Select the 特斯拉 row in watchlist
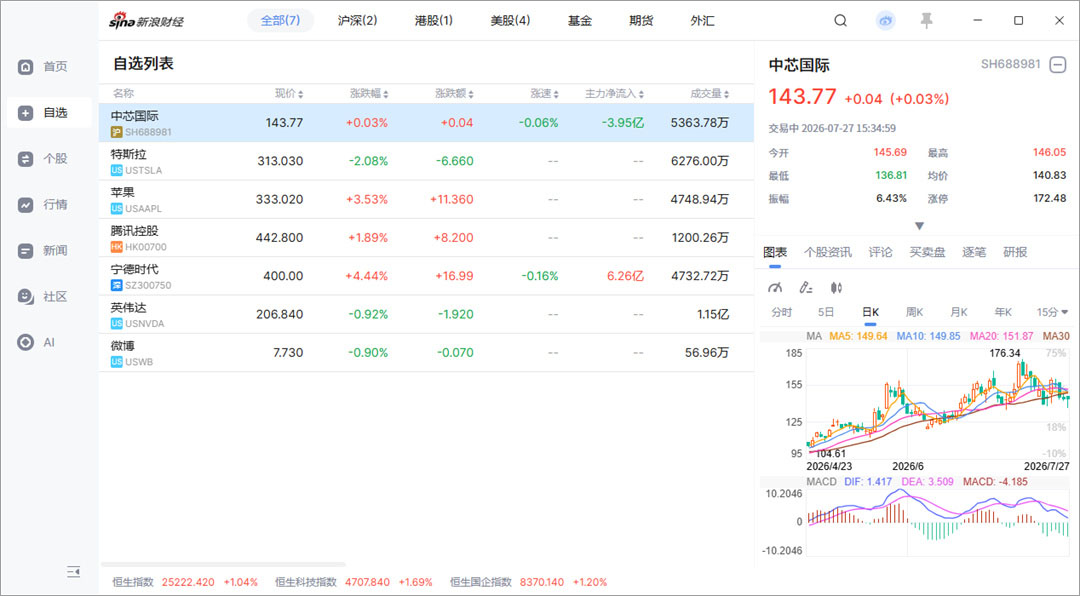The image size is (1080, 596). click(x=426, y=161)
